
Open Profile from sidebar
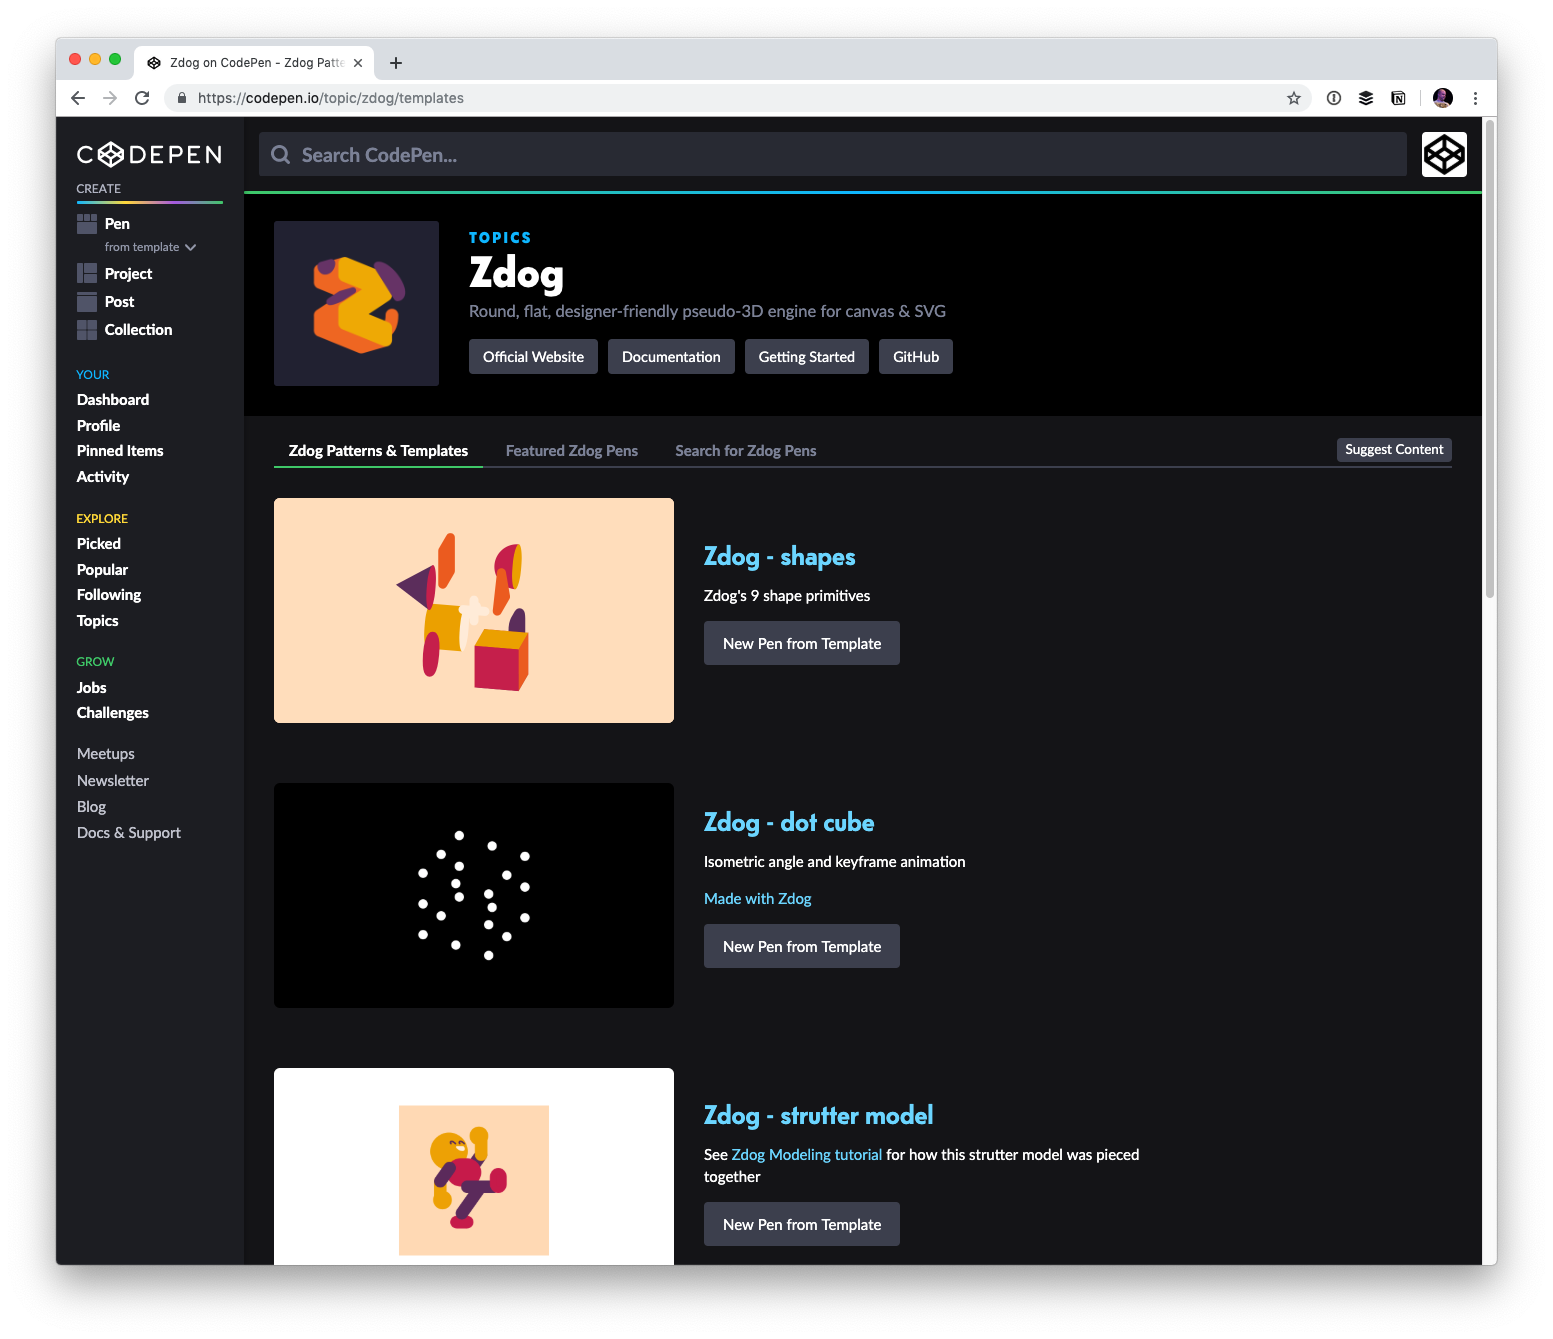(x=98, y=426)
